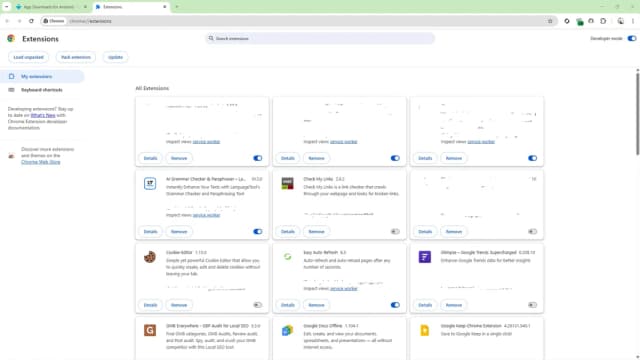640x360 pixels.
Task: Click the Cookie-Editor extension title text
Action: (x=179, y=253)
